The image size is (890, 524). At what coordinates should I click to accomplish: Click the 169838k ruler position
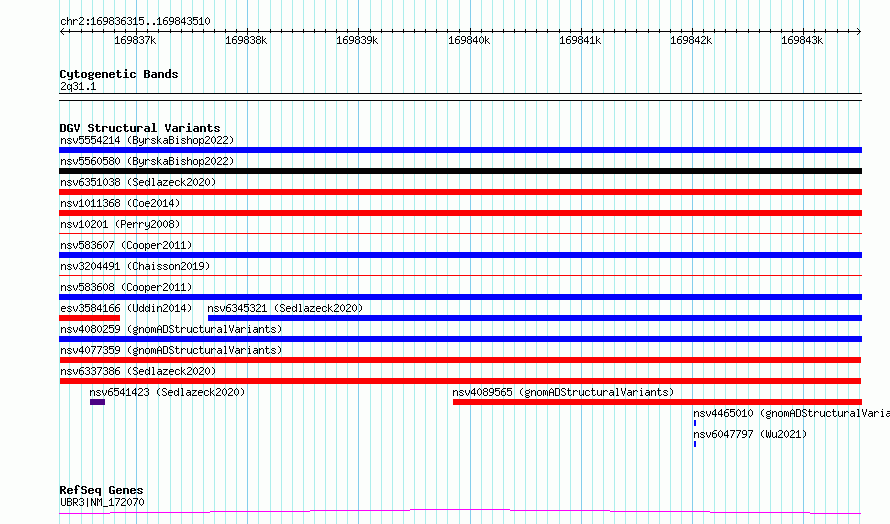tap(246, 40)
